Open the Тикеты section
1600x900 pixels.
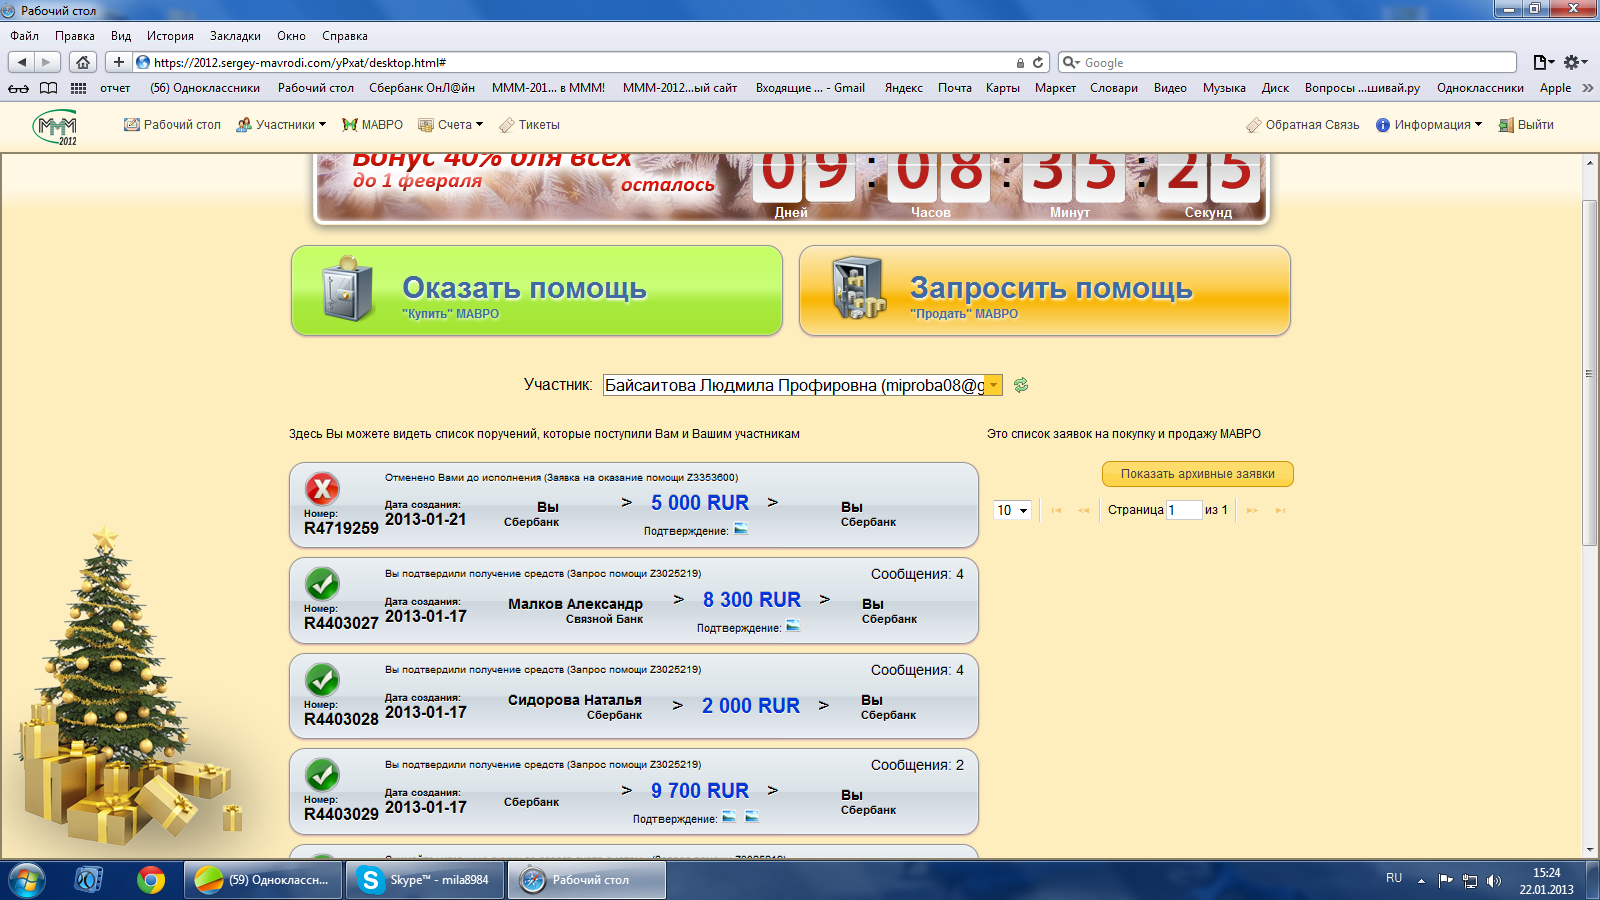529,125
